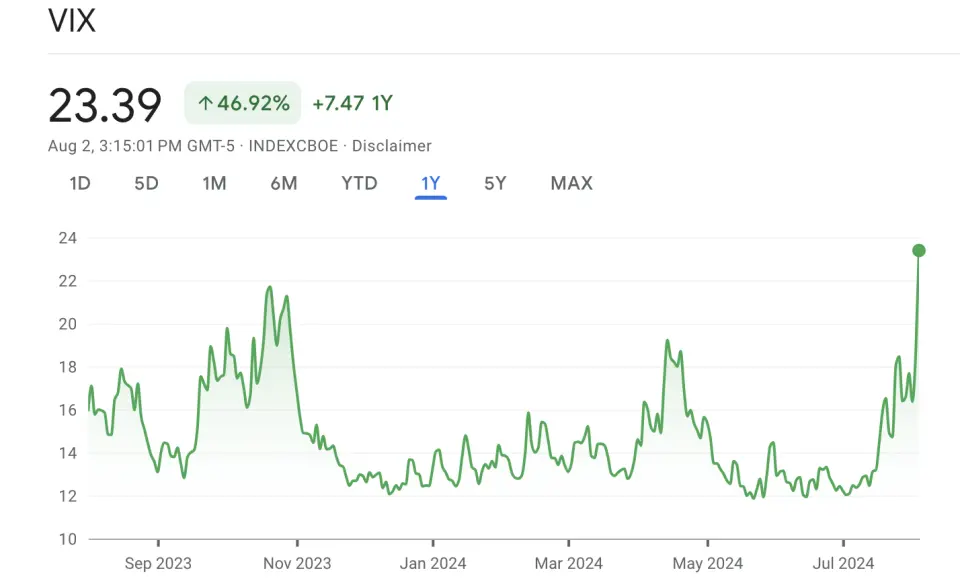The image size is (960, 585).
Task: Click the Jan 2024 axis label
Action: coord(433,563)
